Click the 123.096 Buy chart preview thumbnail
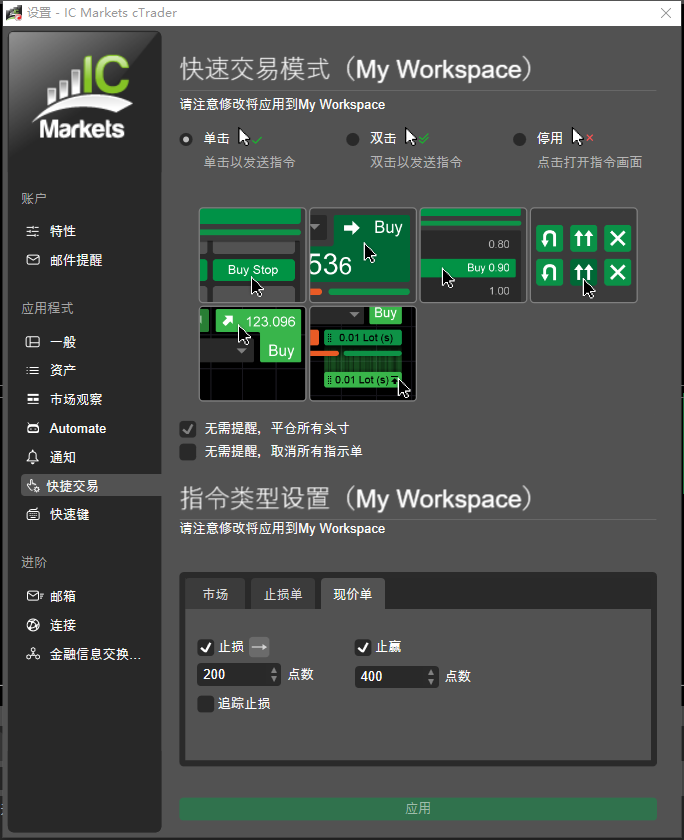The height and width of the screenshot is (840, 684). pos(252,353)
